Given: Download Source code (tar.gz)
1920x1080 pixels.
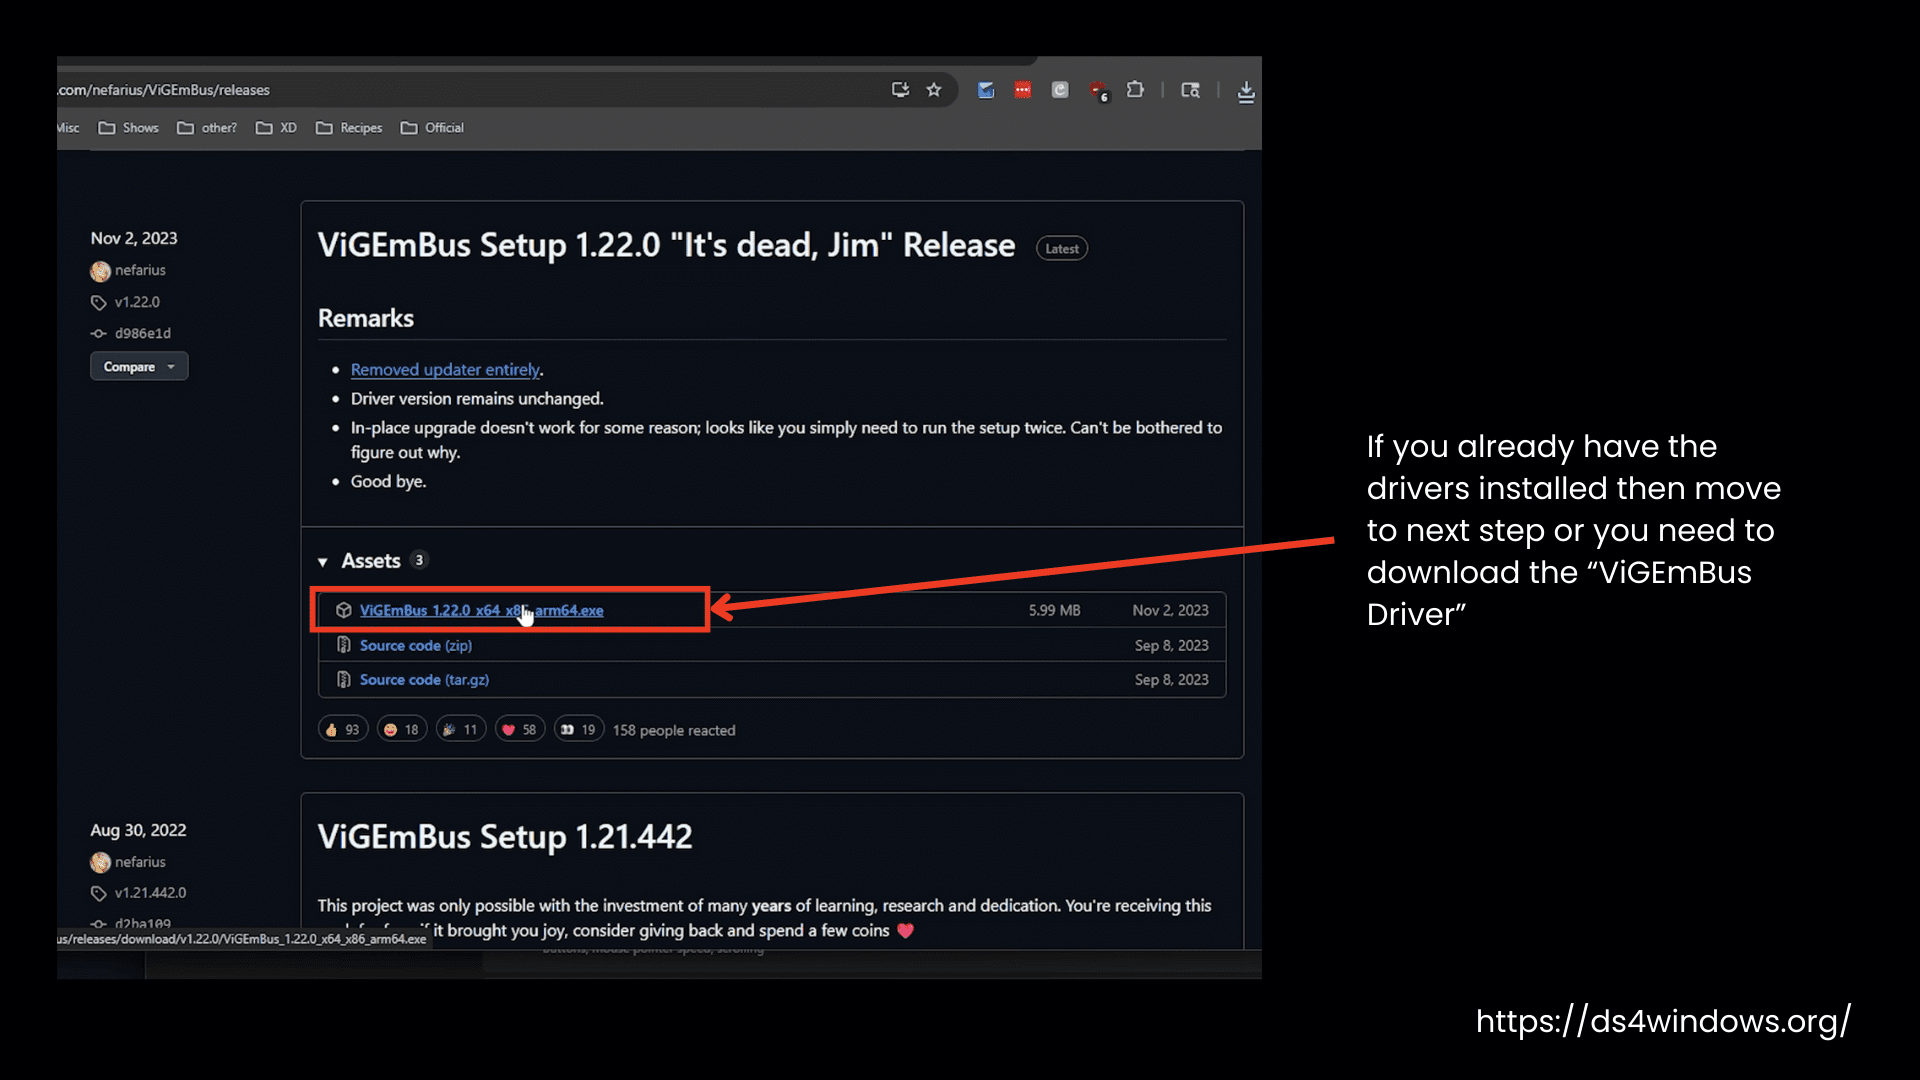Looking at the screenshot, I should point(424,679).
